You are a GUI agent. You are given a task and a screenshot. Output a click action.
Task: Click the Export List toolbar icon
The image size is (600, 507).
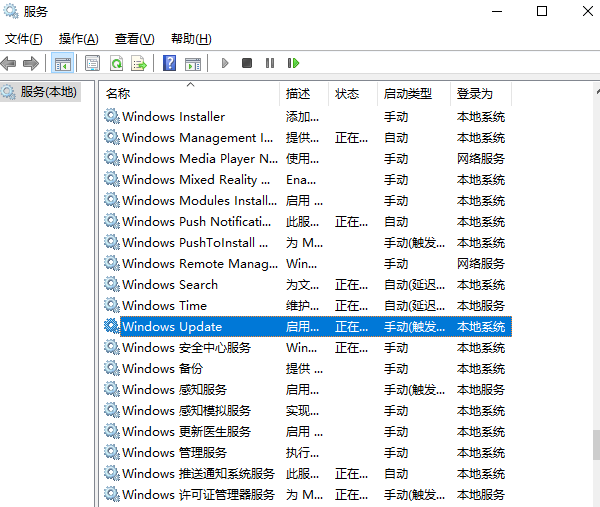pyautogui.click(x=139, y=63)
